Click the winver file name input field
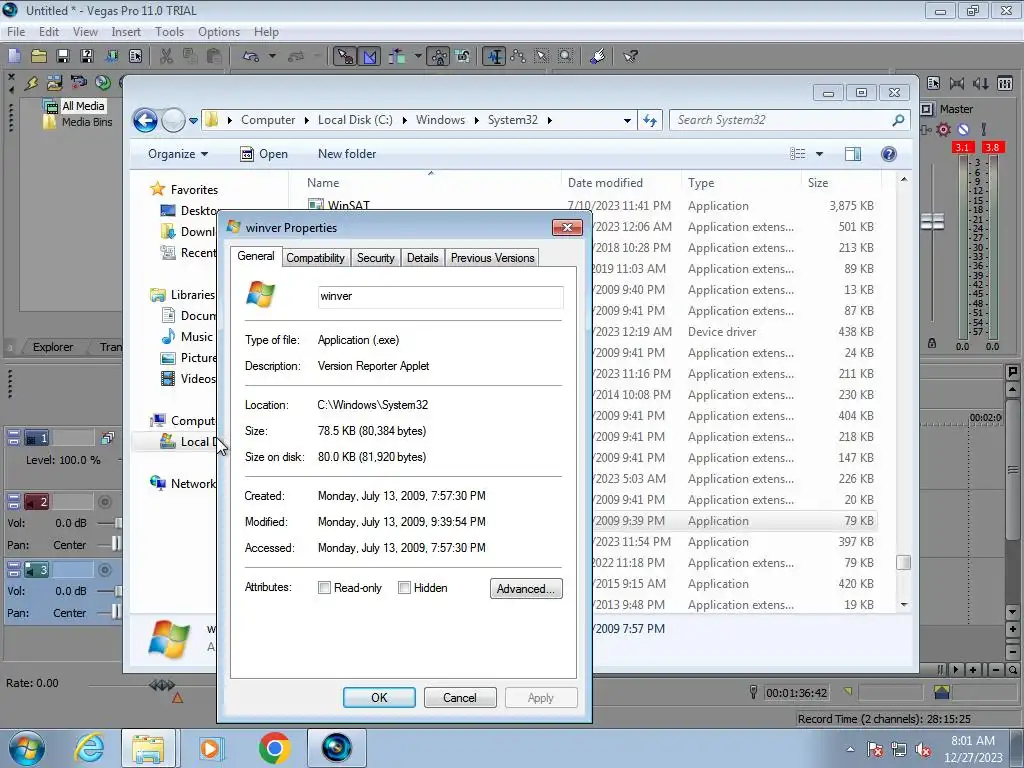The image size is (1024, 768). [440, 296]
